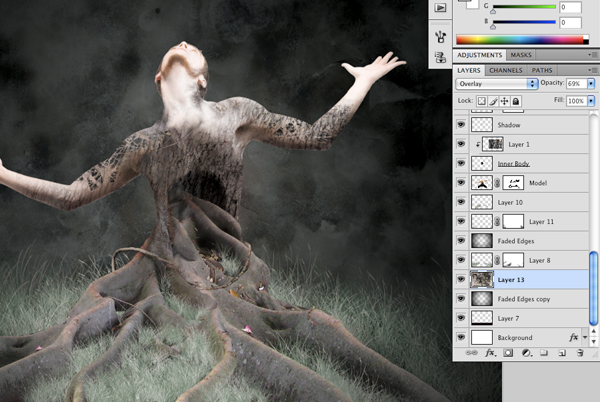The width and height of the screenshot is (600, 402).
Task: Click the G value input field
Action: point(571,7)
